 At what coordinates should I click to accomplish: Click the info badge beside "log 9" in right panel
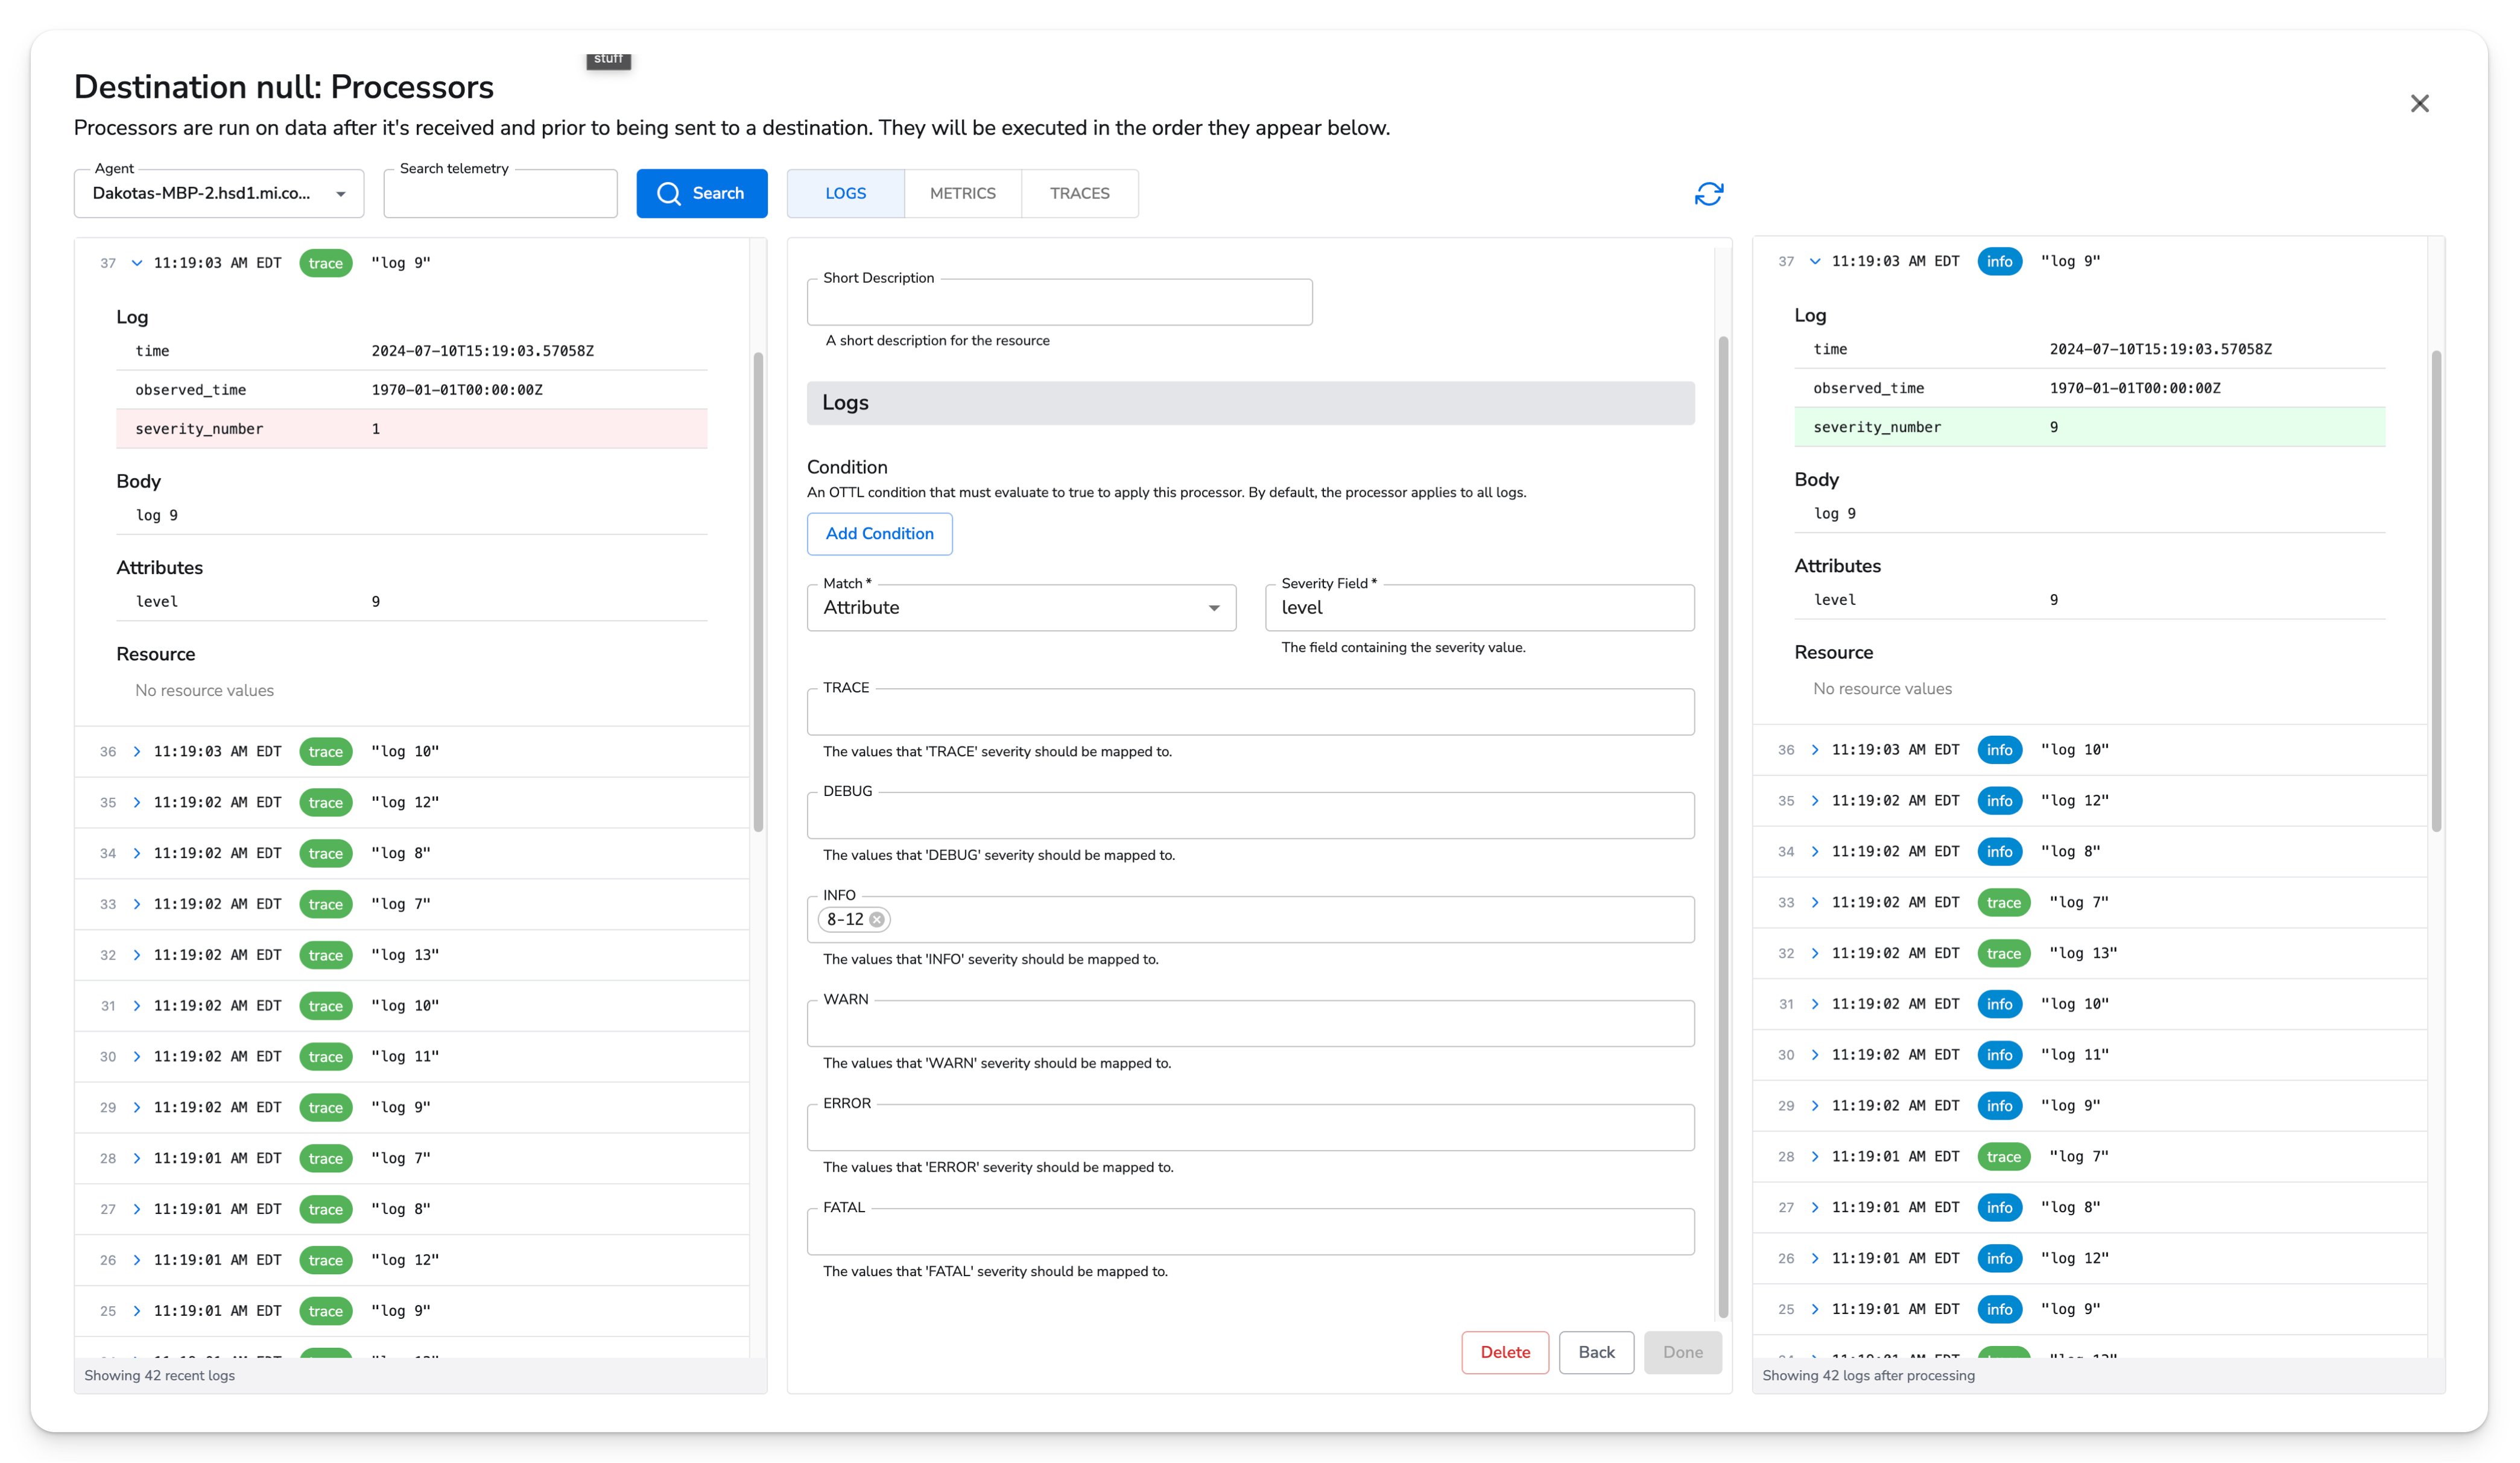pyautogui.click(x=1999, y=261)
